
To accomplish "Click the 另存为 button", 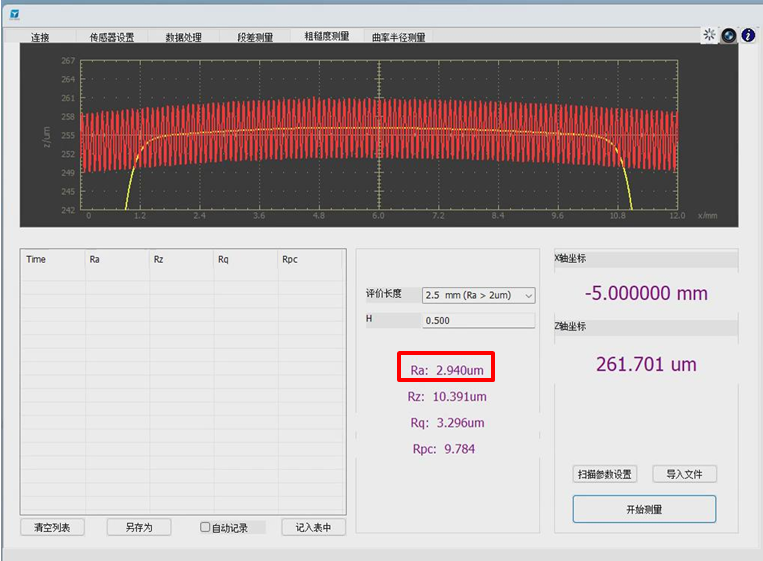I will (x=139, y=527).
